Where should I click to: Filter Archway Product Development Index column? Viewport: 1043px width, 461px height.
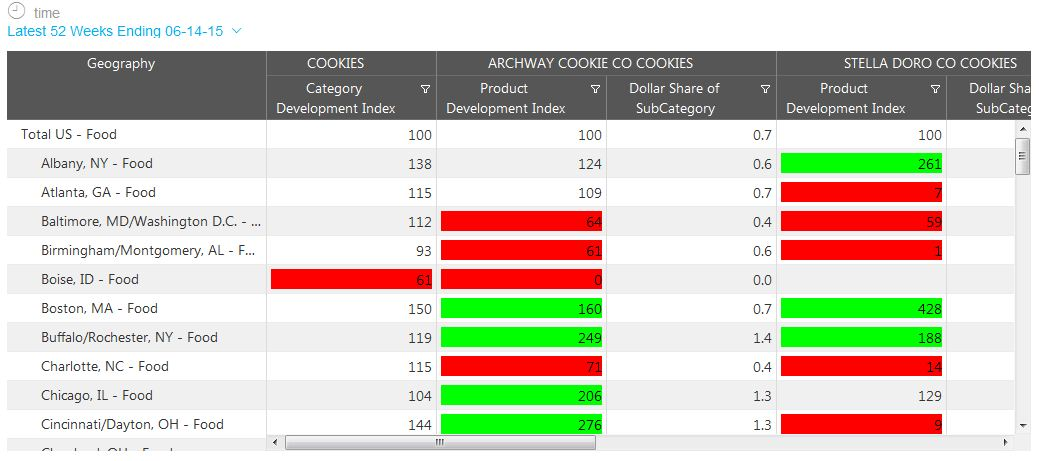[x=595, y=89]
